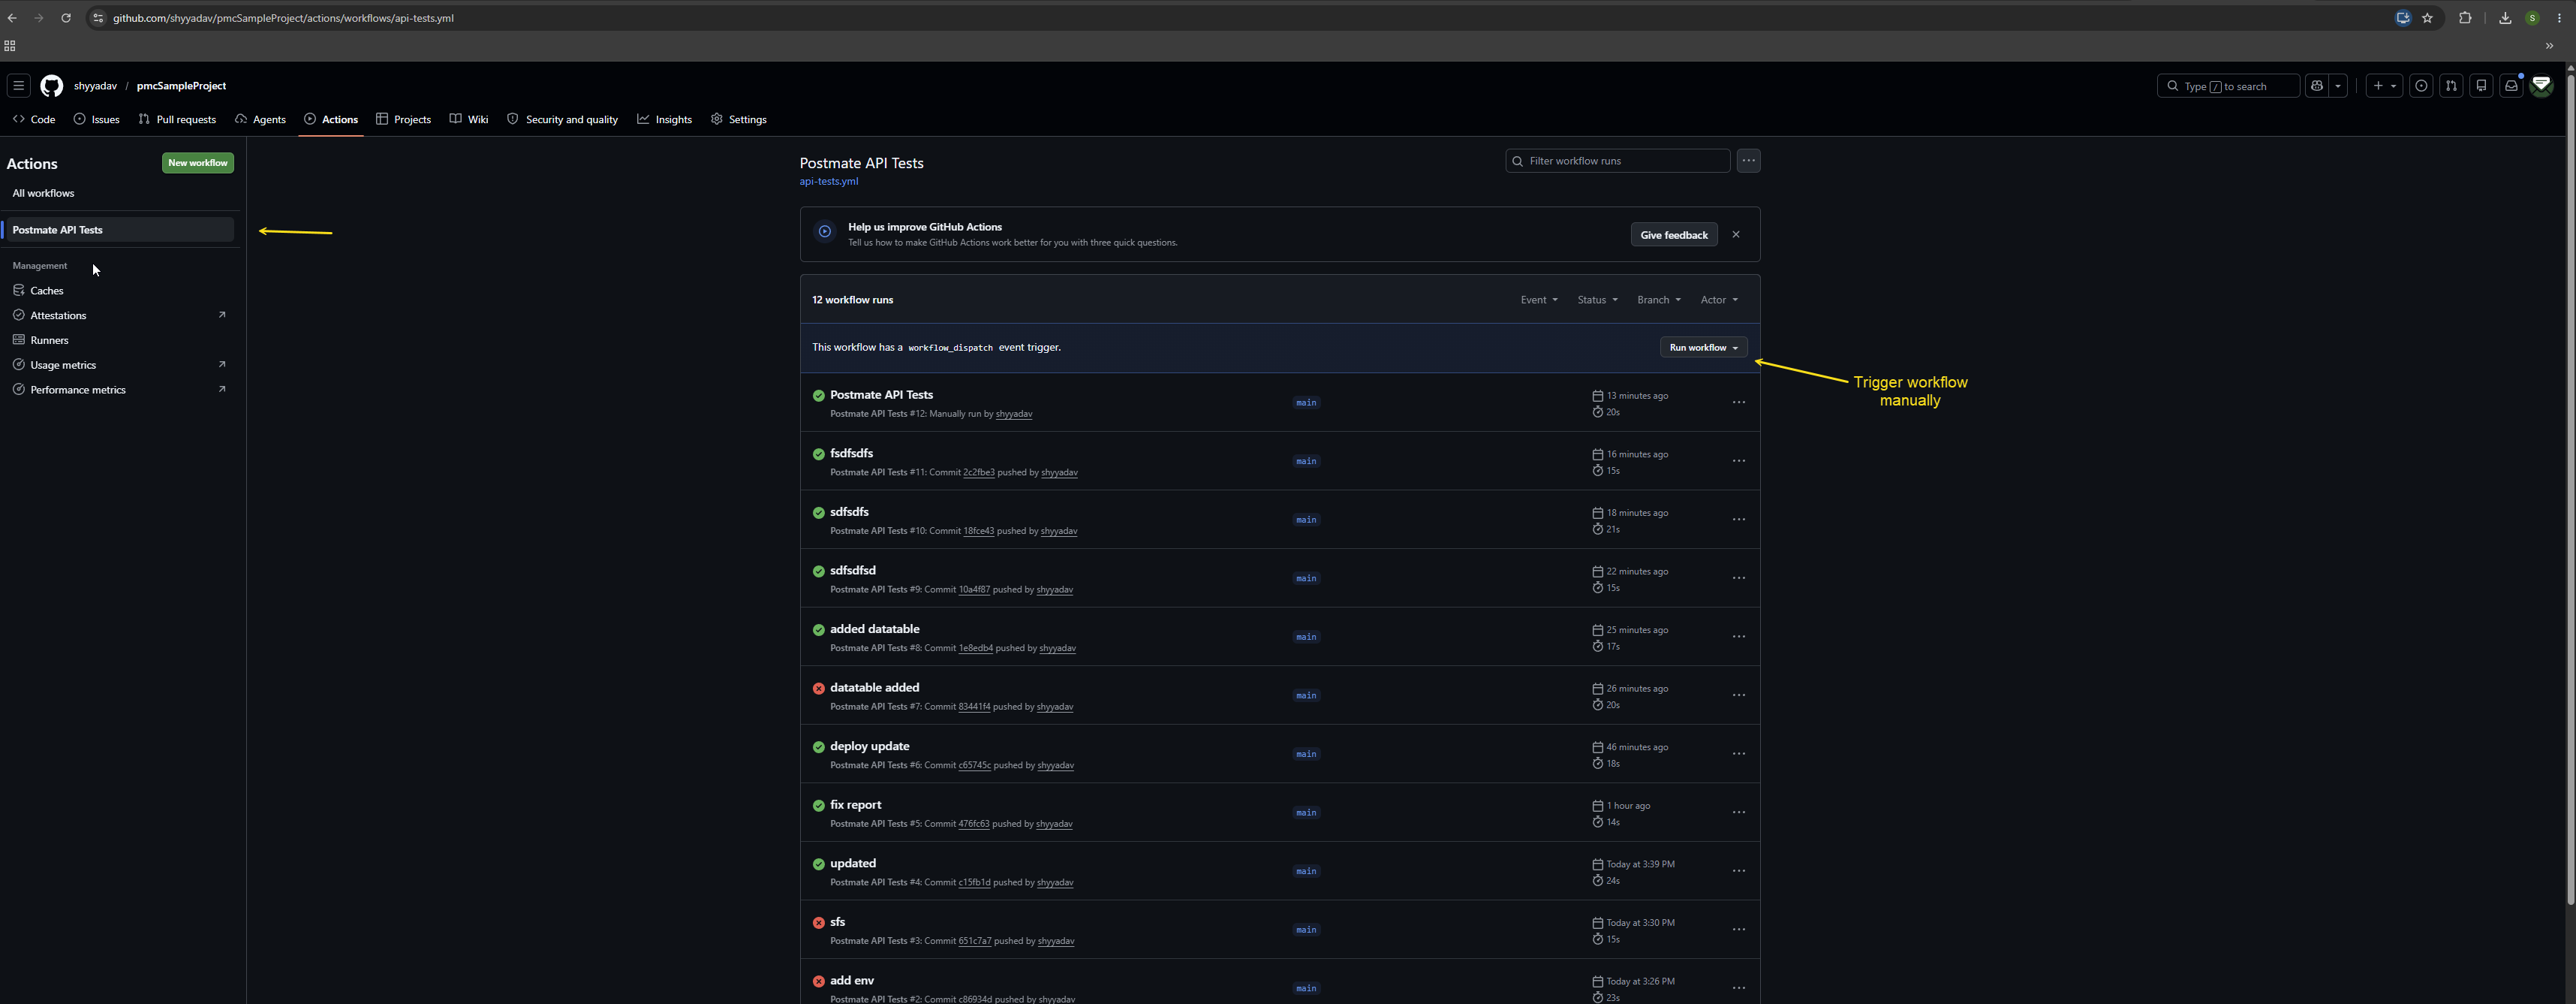Click the Filter workflow runs field
Image resolution: width=2576 pixels, height=1004 pixels.
(x=1617, y=161)
